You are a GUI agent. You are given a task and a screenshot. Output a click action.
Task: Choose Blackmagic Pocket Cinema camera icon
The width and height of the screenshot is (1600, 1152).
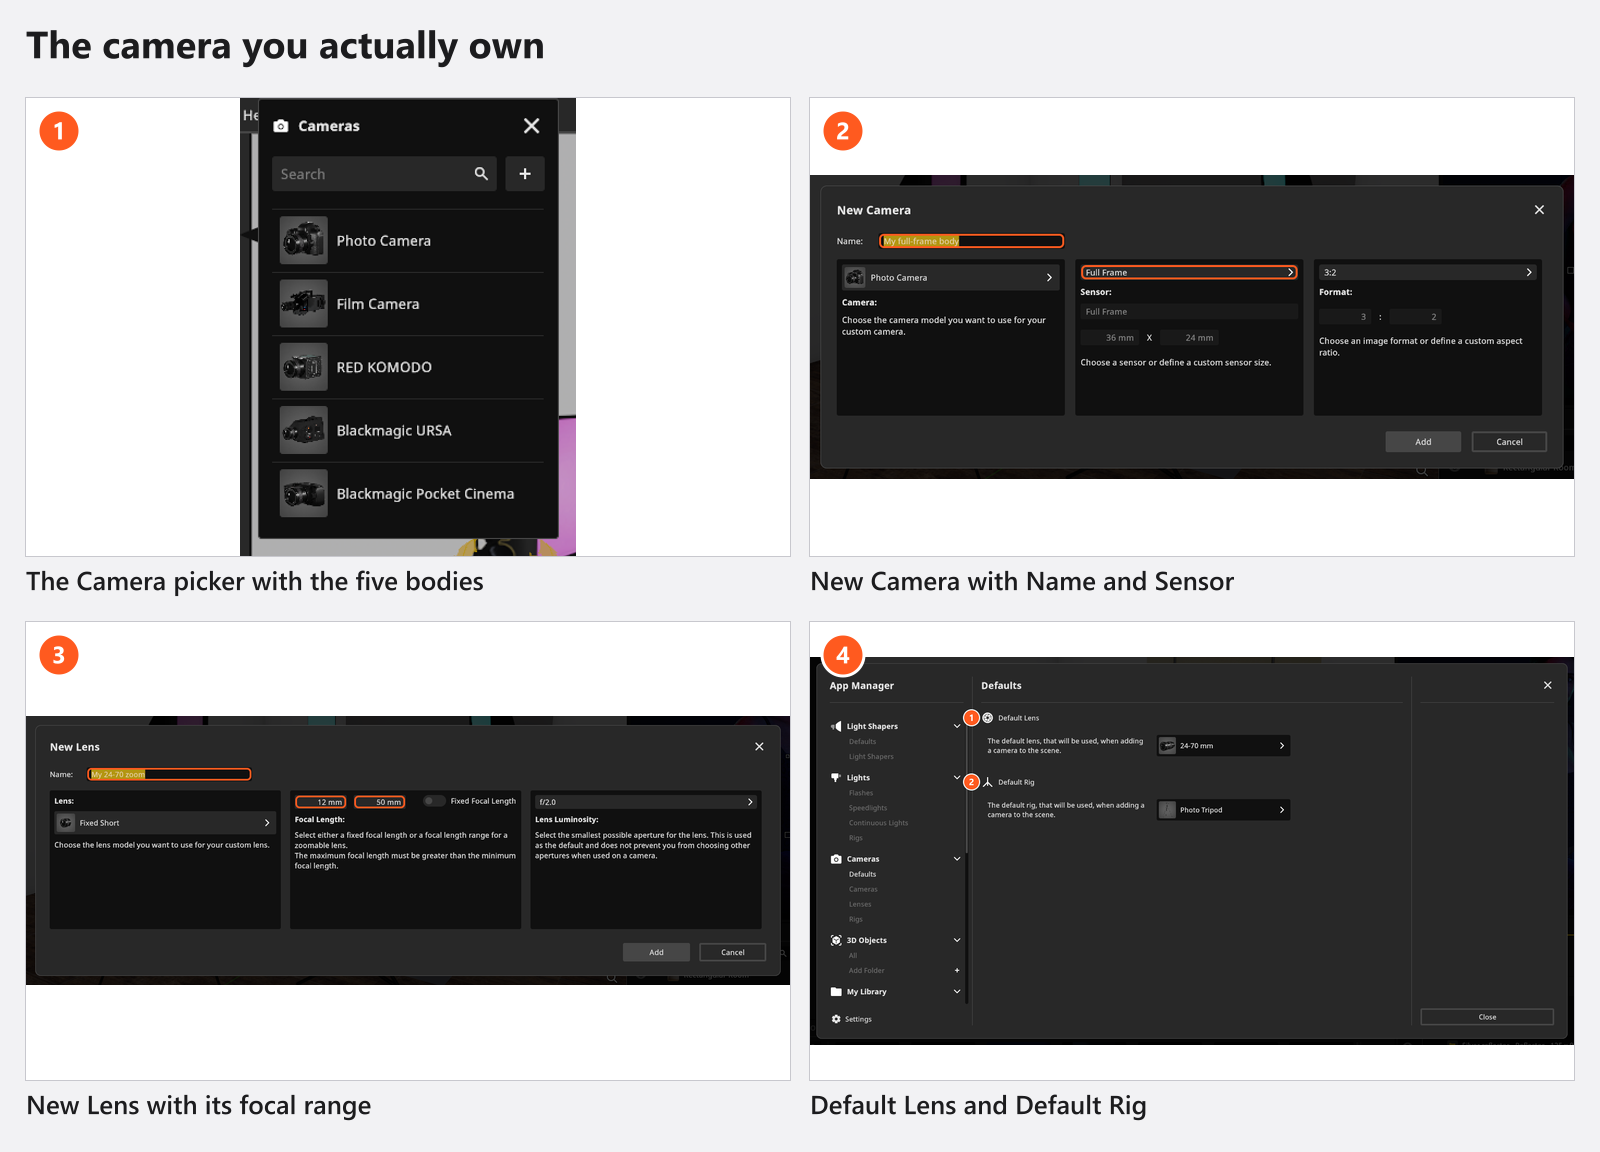pyautogui.click(x=303, y=493)
